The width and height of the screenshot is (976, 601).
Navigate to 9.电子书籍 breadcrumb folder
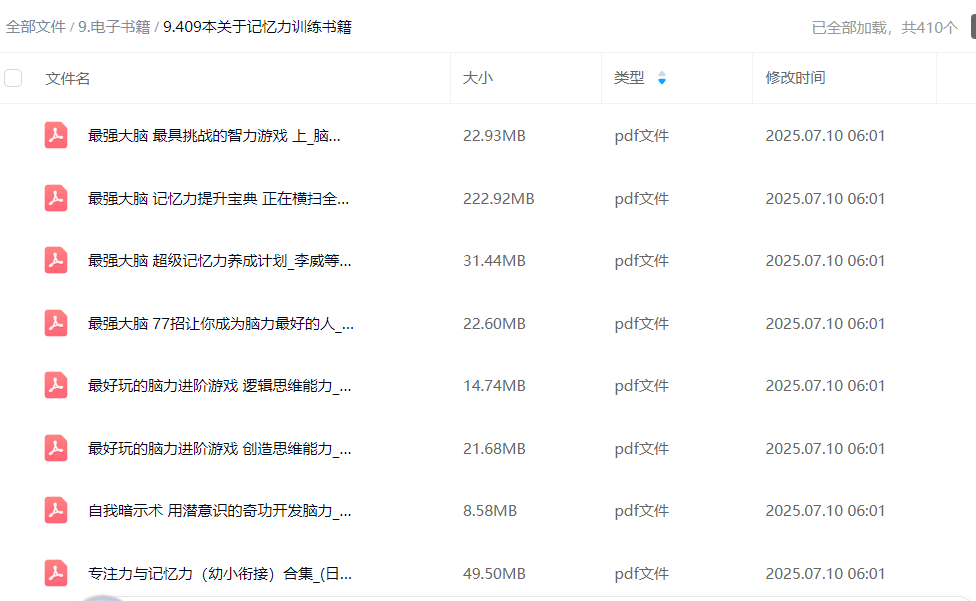[114, 27]
